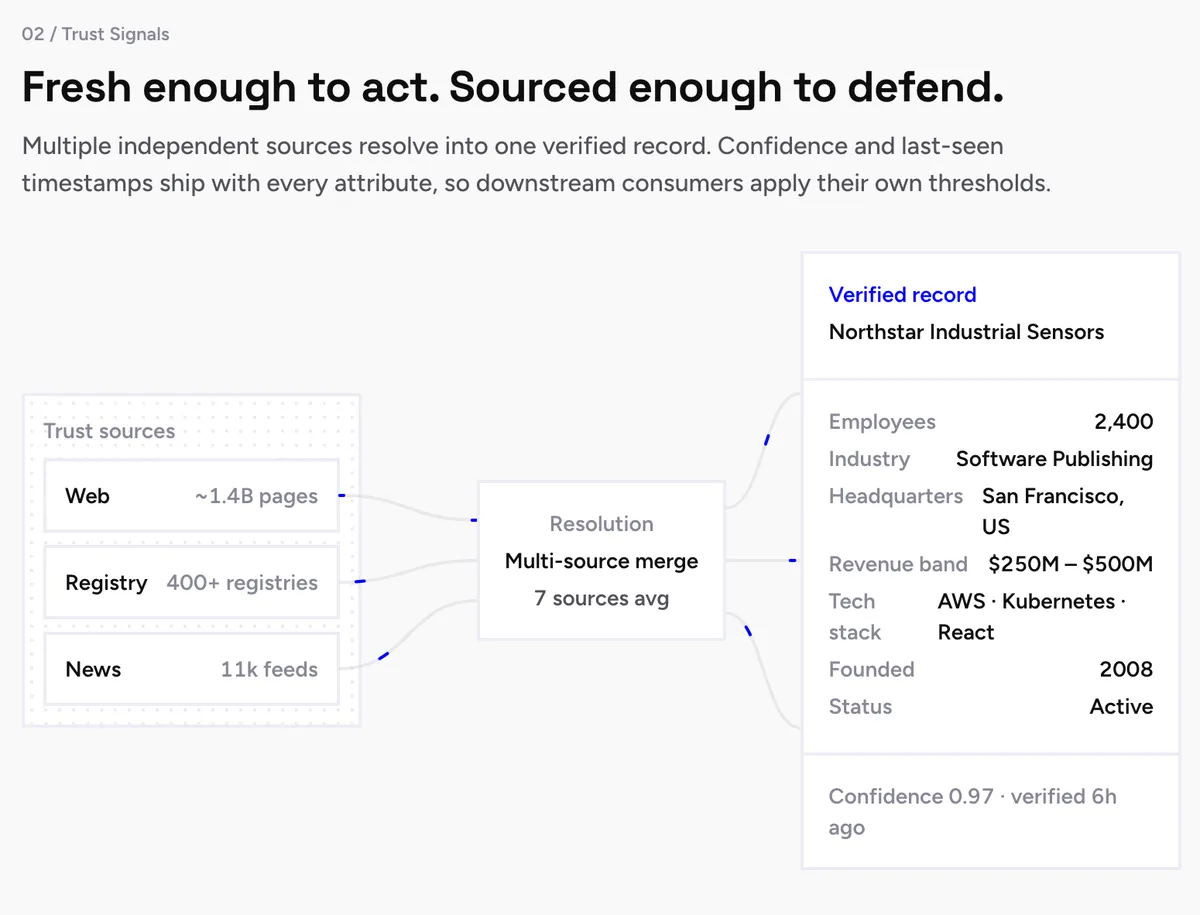Click the Headquarters value "San Francisco, US"
The width and height of the screenshot is (1200, 915).
click(1053, 511)
